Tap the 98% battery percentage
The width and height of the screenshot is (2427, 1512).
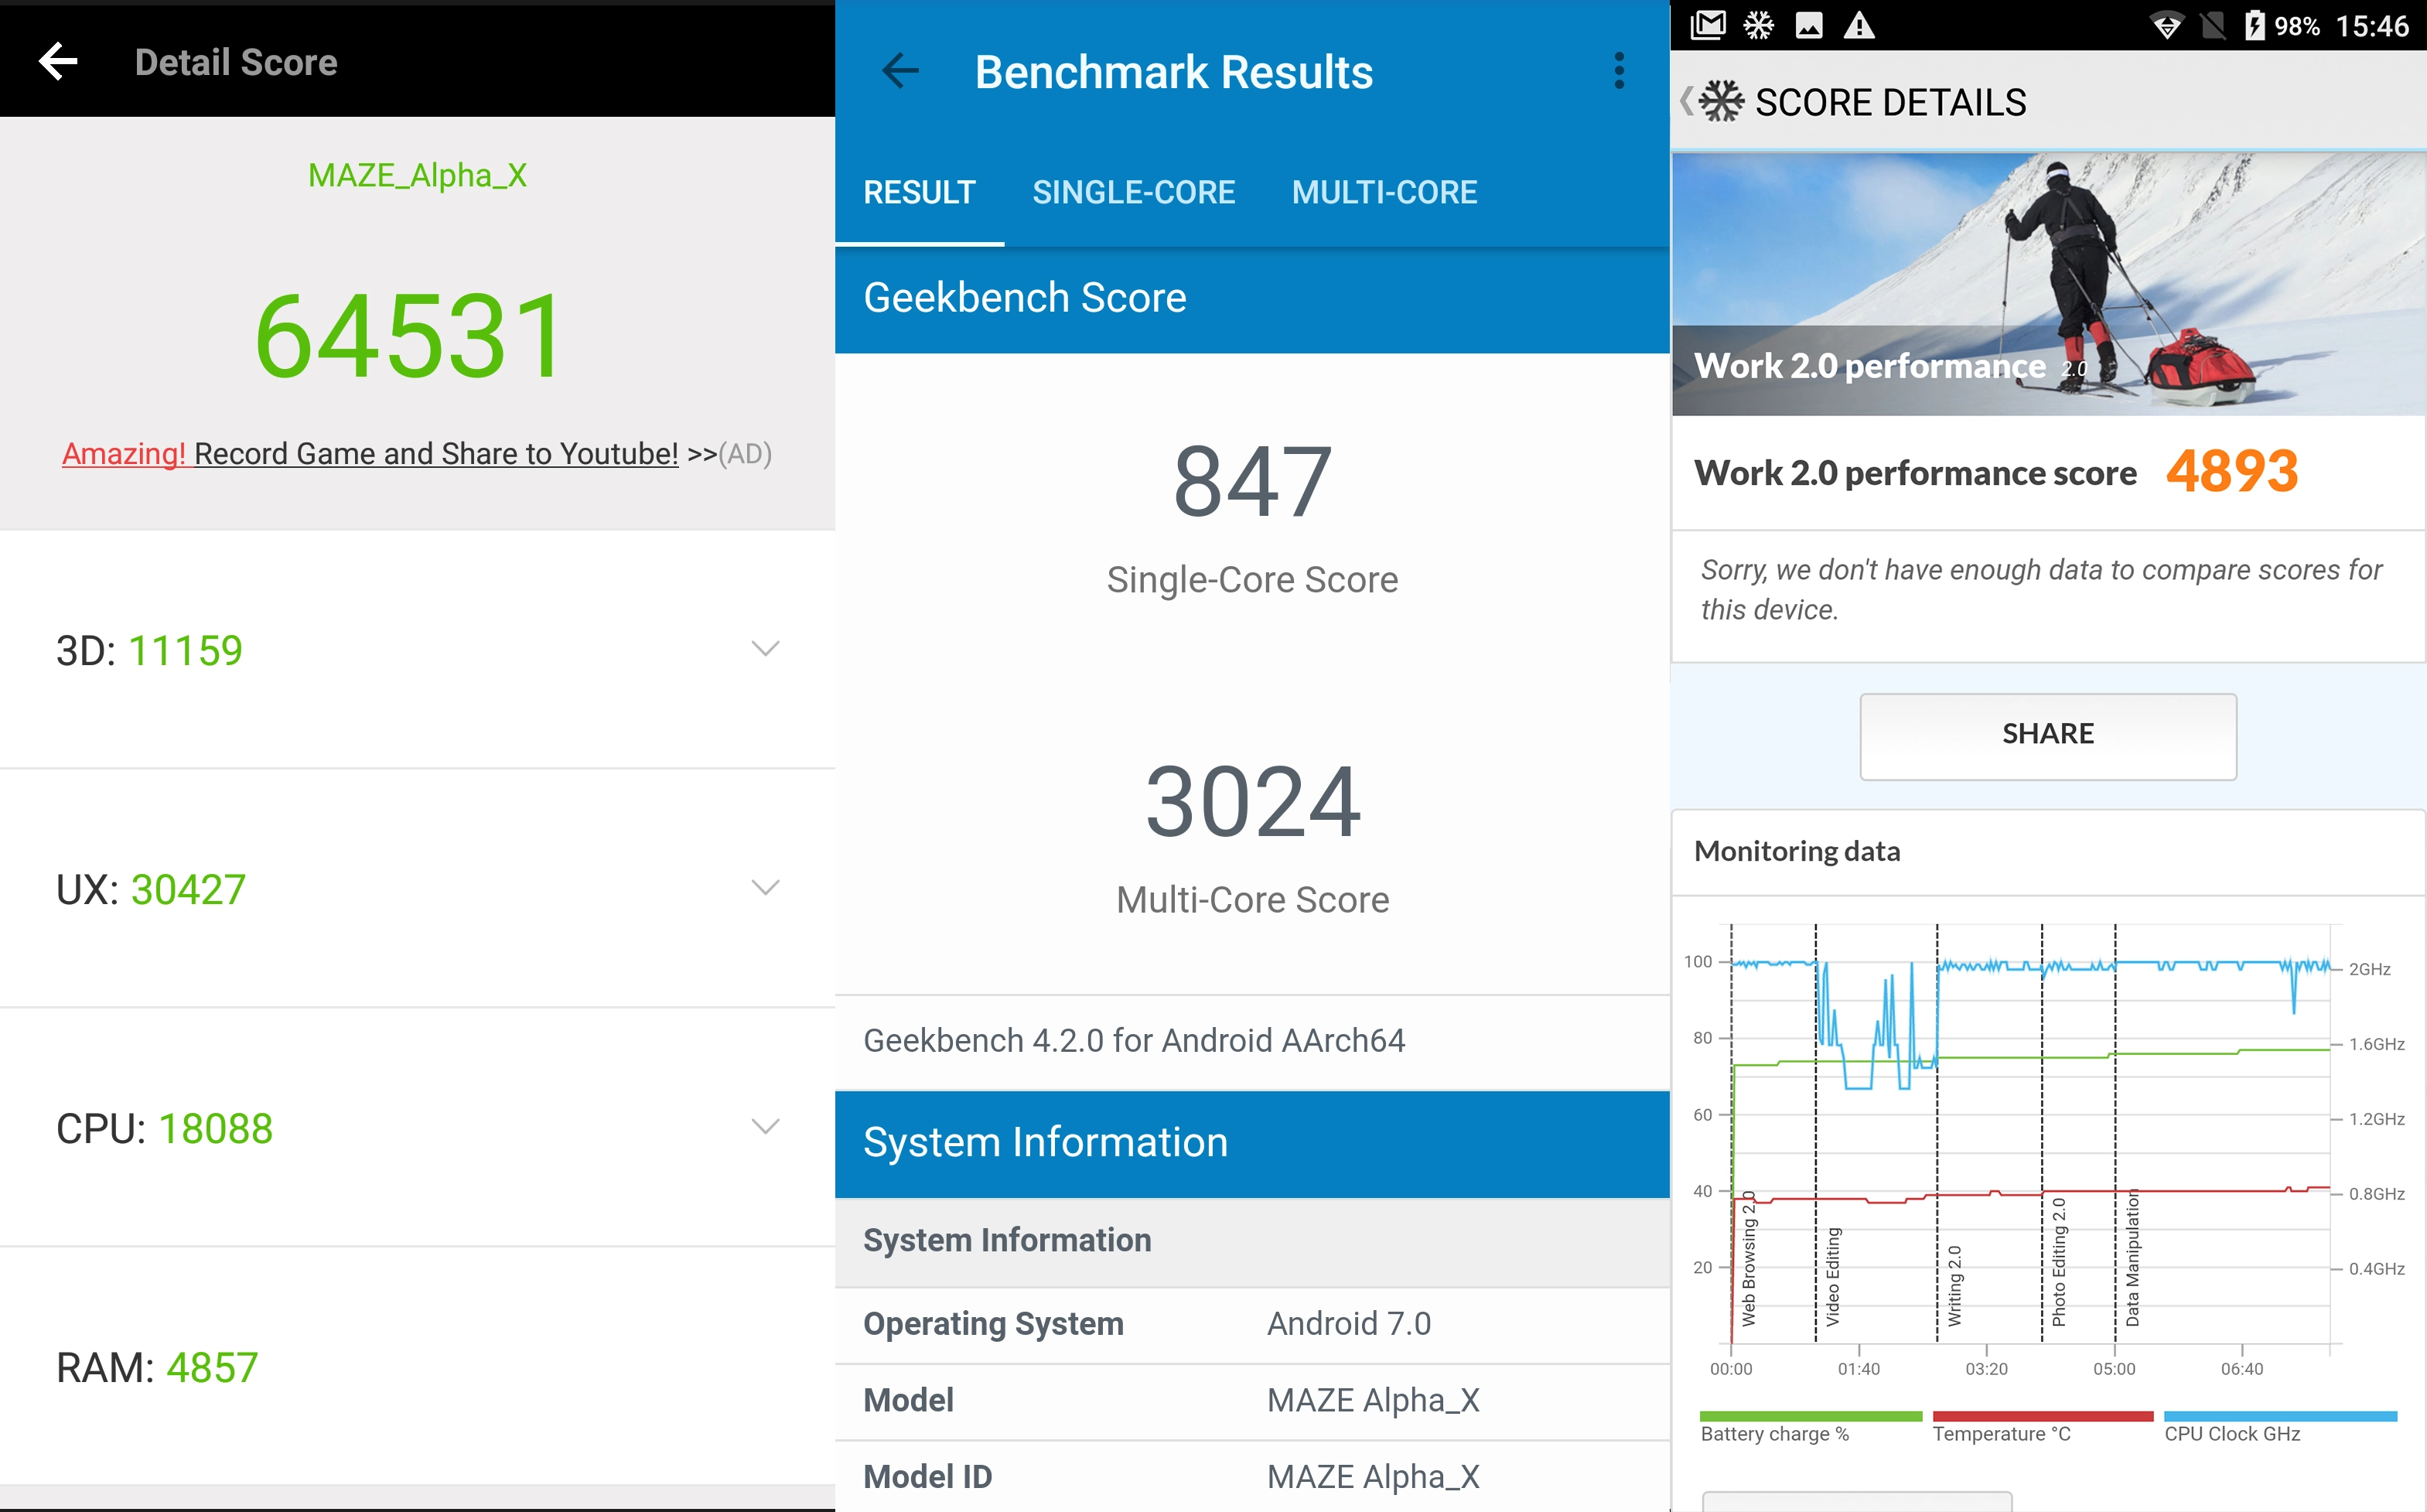point(2296,26)
